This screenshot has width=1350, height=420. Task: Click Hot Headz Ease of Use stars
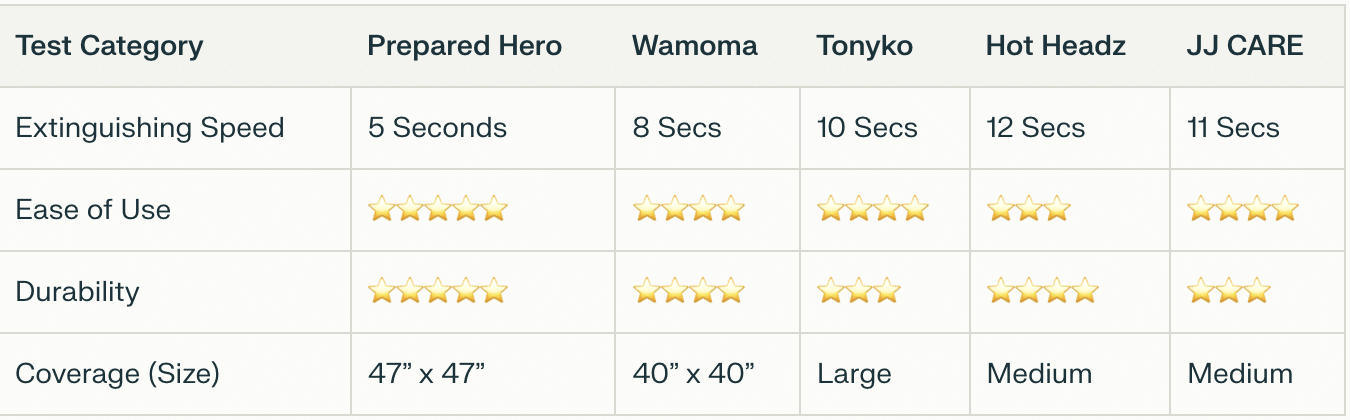pos(1029,209)
